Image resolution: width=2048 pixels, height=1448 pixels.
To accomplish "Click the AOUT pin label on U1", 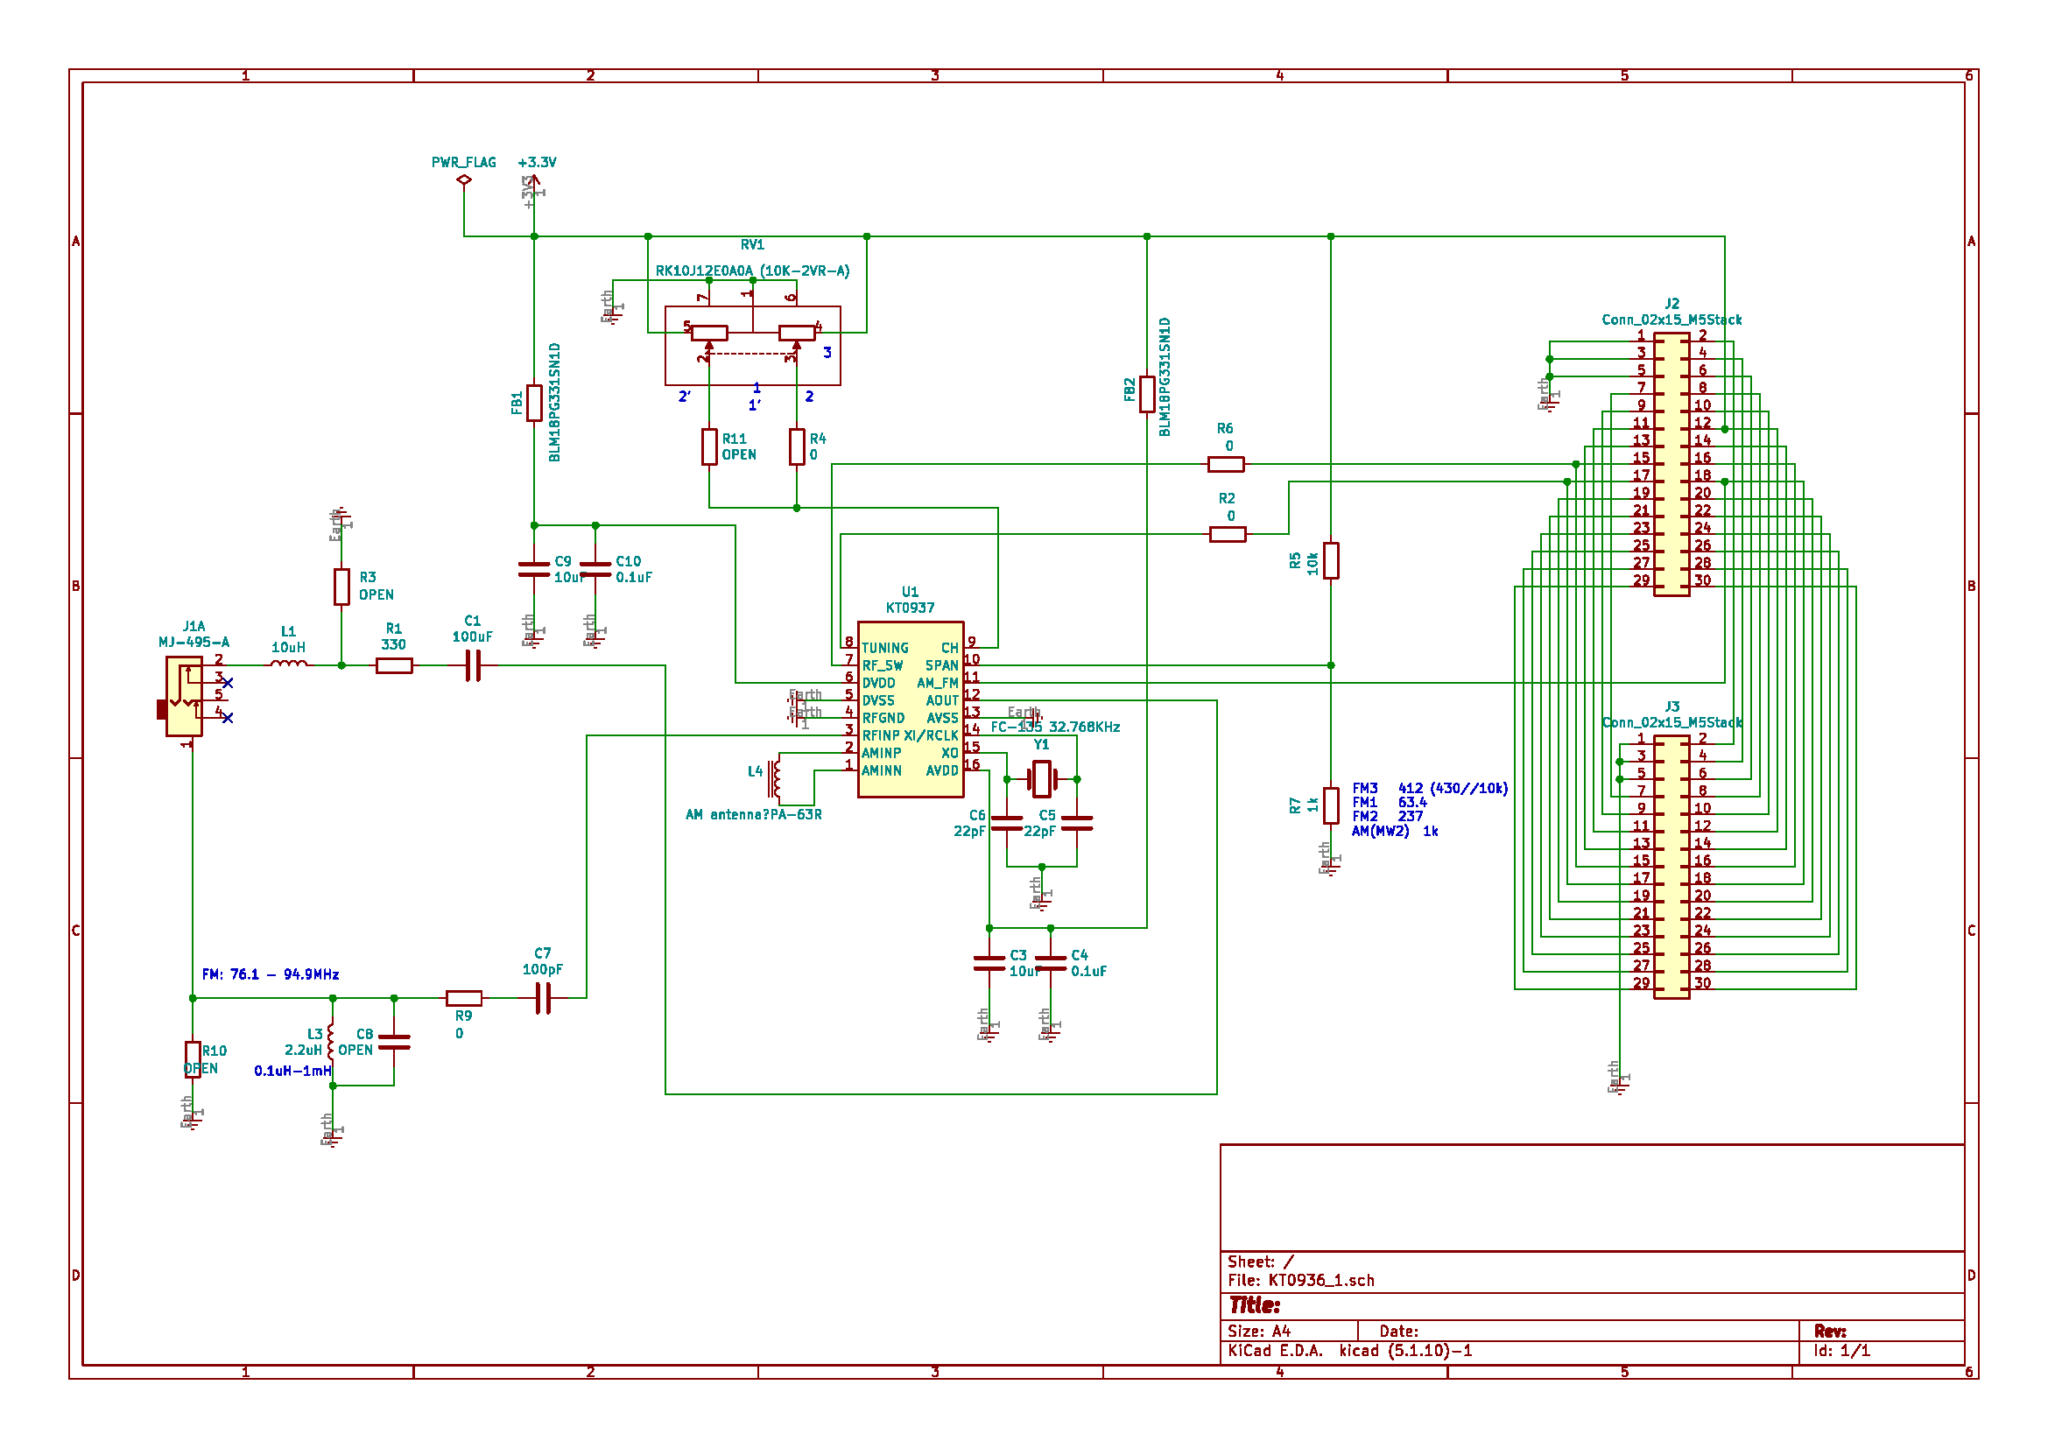I will click(x=942, y=700).
